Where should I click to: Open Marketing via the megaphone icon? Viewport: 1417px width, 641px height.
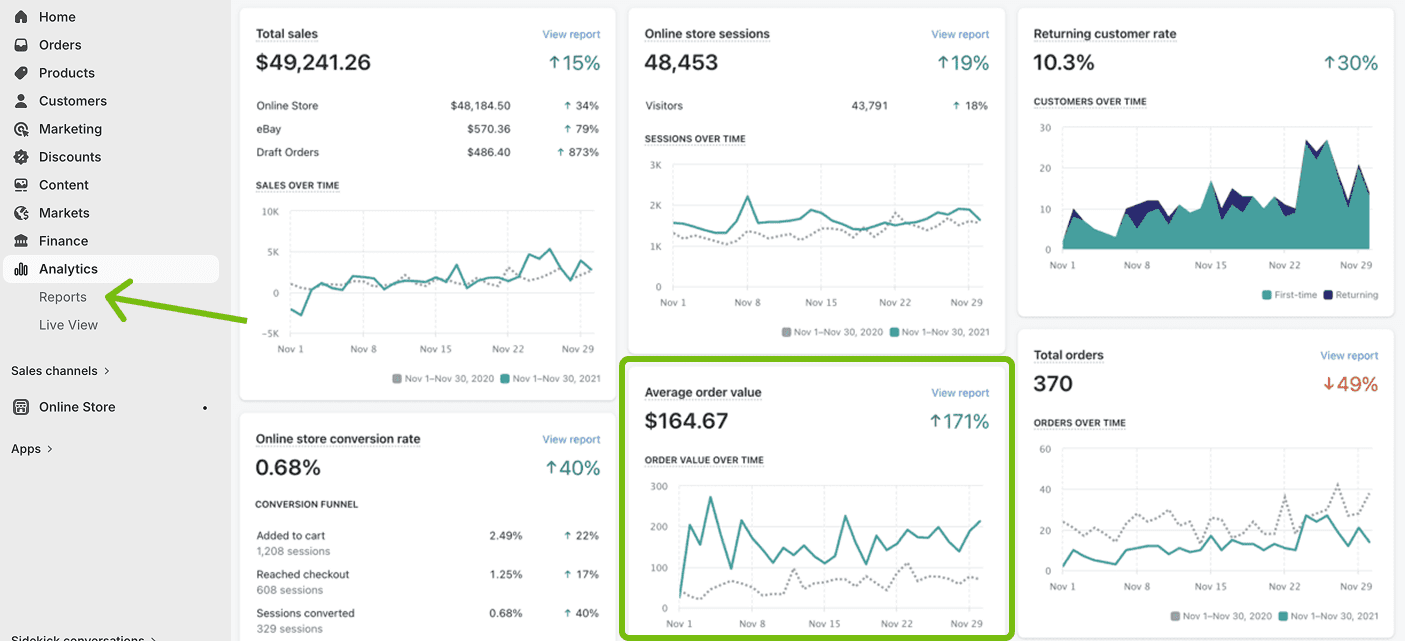pos(22,128)
